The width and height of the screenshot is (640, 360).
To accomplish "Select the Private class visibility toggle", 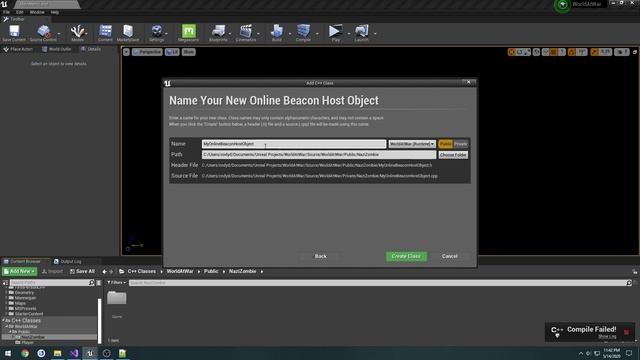I will pyautogui.click(x=460, y=144).
